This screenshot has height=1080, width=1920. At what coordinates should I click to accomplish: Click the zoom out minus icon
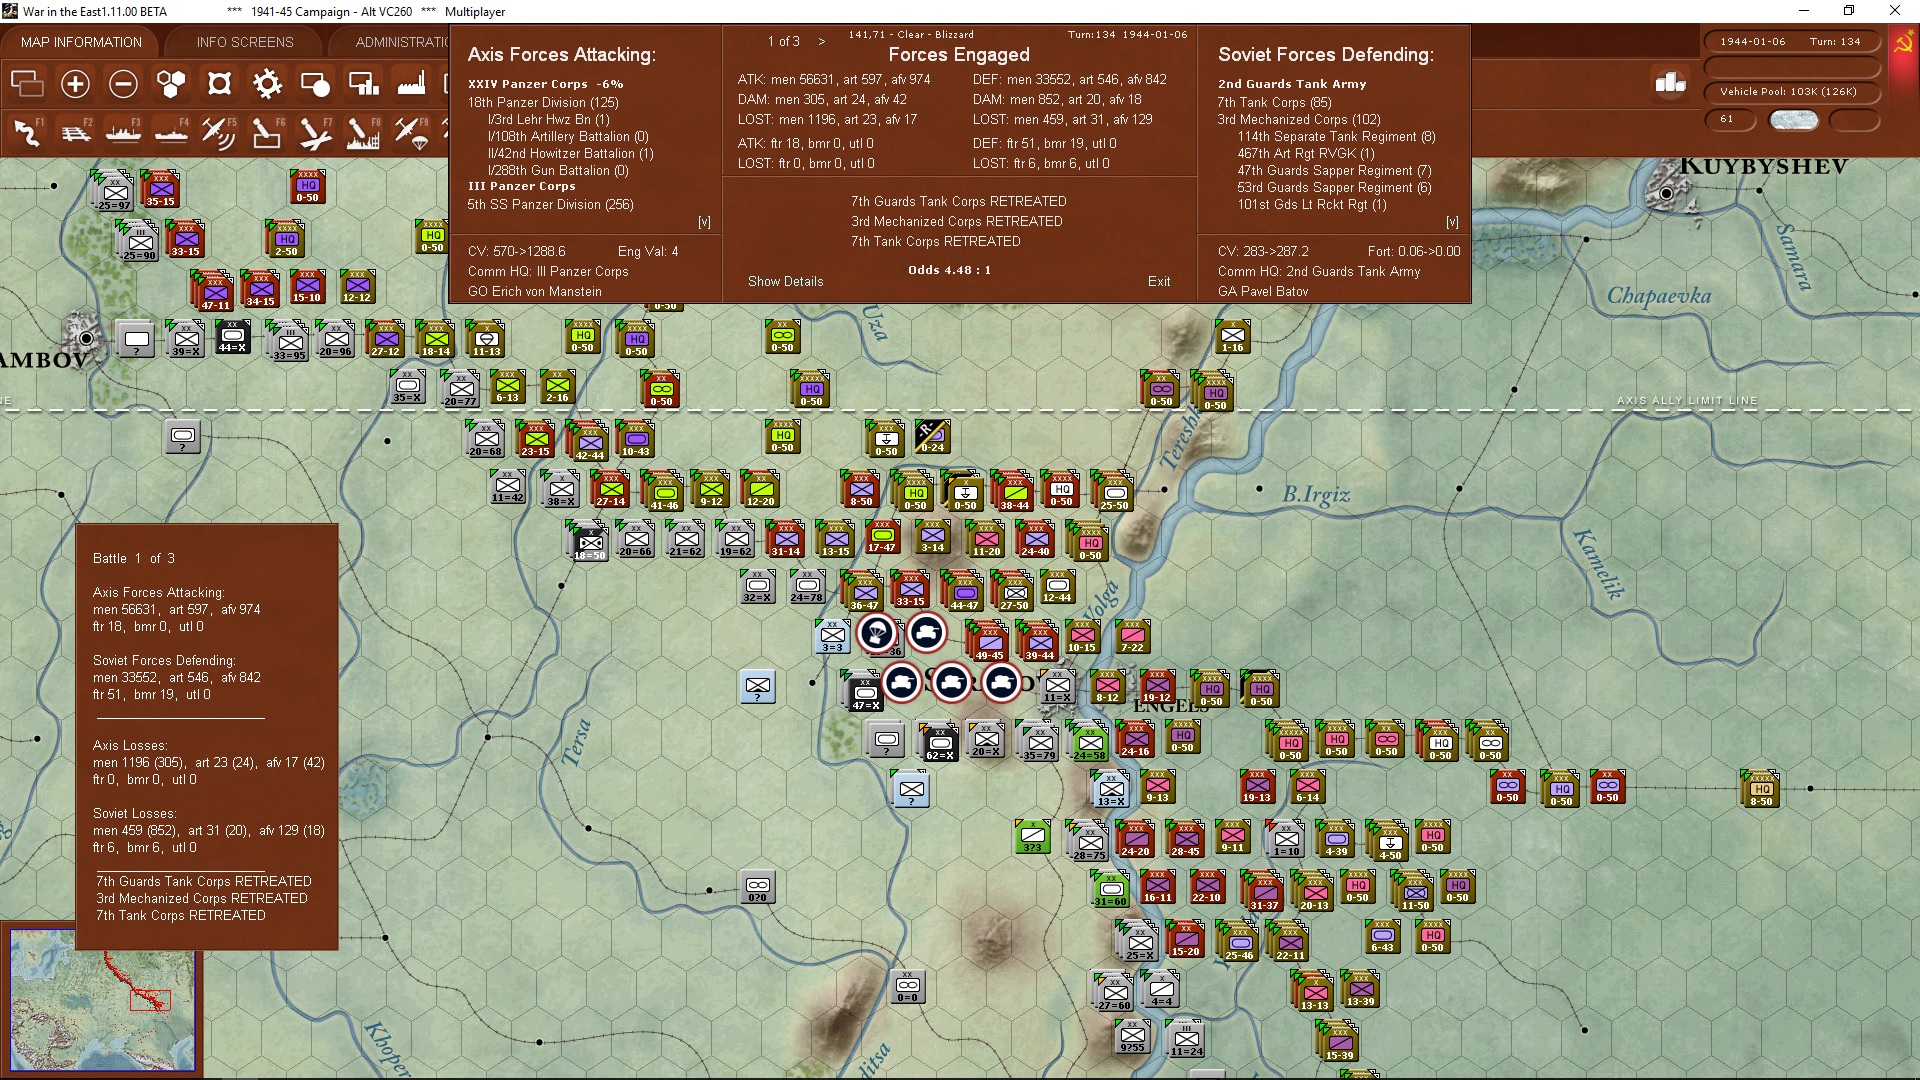pyautogui.click(x=123, y=84)
